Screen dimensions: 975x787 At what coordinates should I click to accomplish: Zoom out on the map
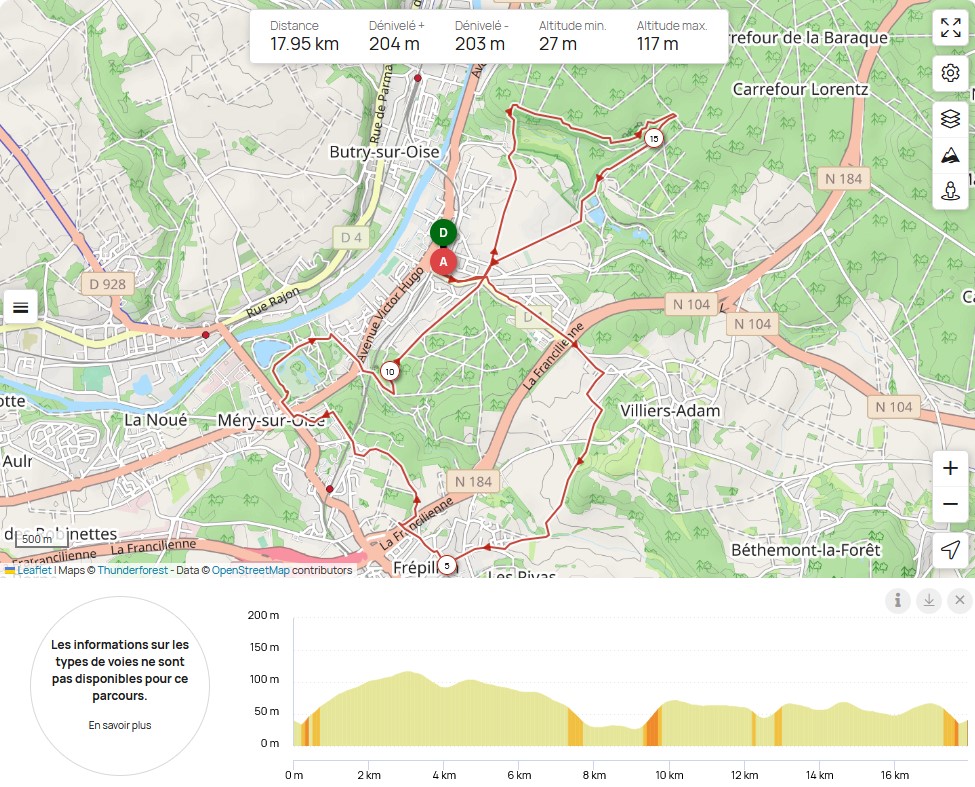[x=950, y=504]
